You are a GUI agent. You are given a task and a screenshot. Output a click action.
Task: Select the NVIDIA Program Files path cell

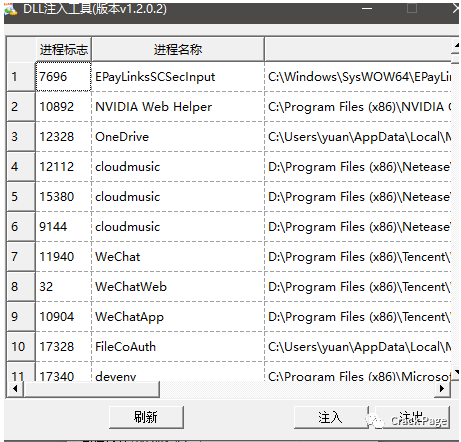pyautogui.click(x=358, y=107)
